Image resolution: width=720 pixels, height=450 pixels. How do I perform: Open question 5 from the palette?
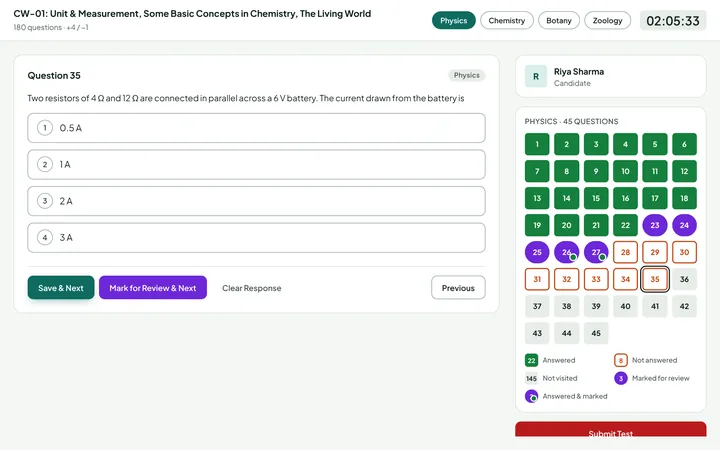655,144
